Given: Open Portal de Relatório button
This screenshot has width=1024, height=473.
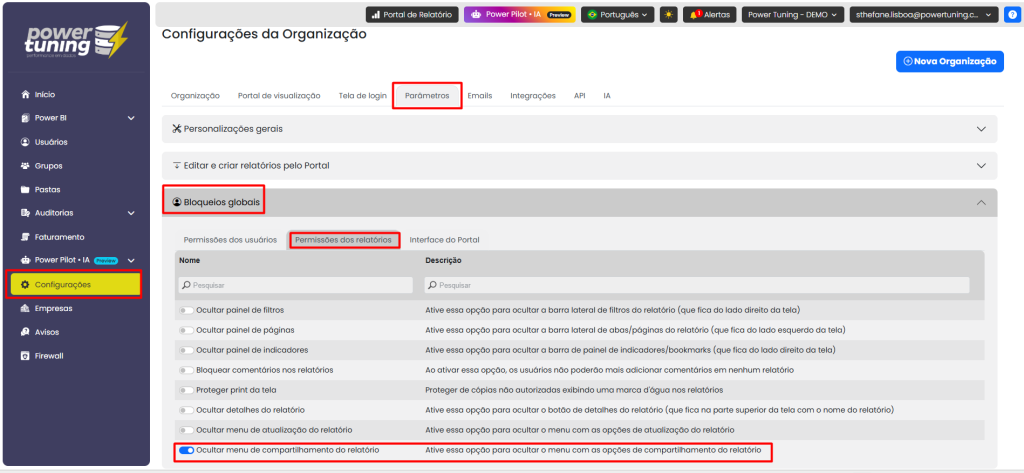Looking at the screenshot, I should pos(410,15).
